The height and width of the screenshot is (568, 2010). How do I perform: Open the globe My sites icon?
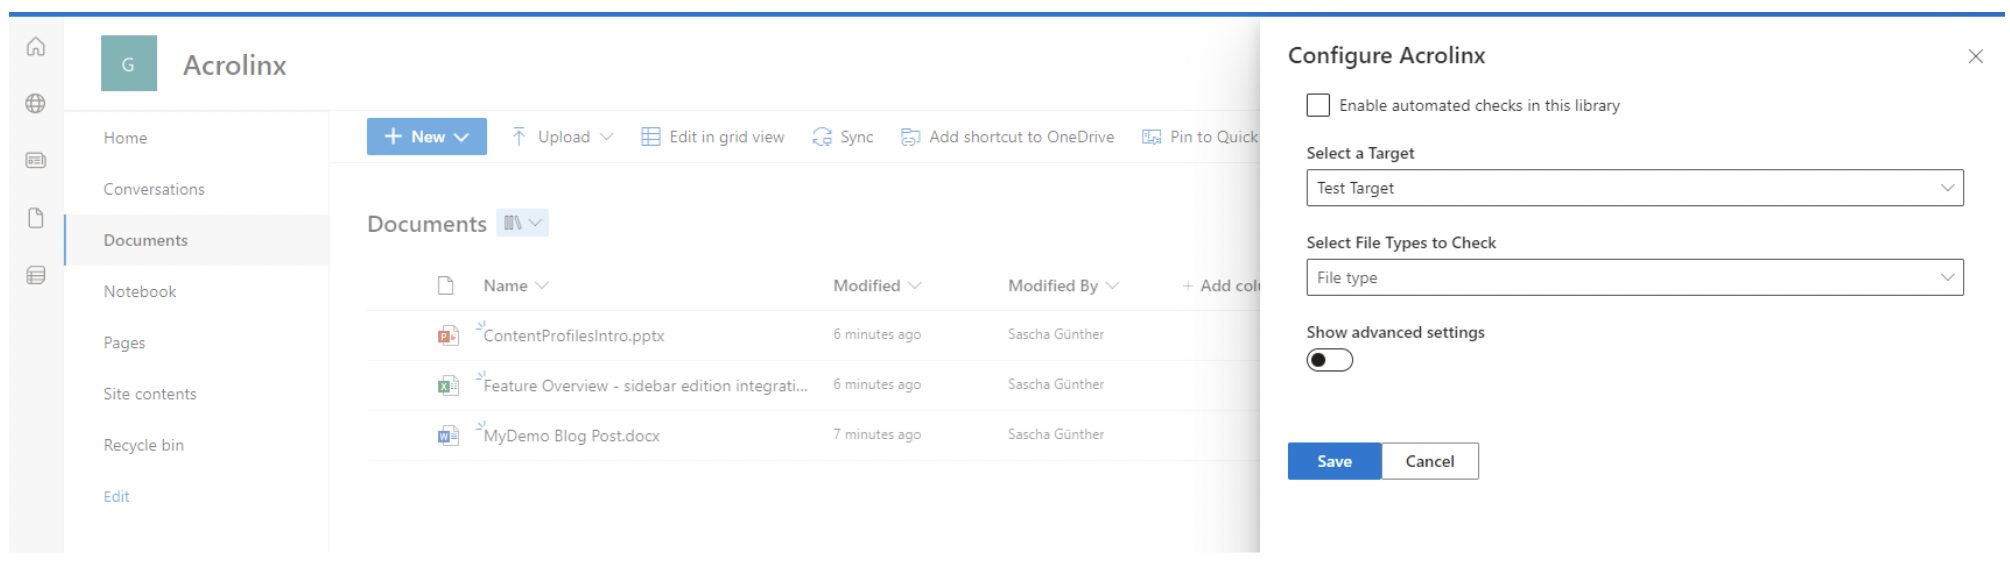(36, 103)
